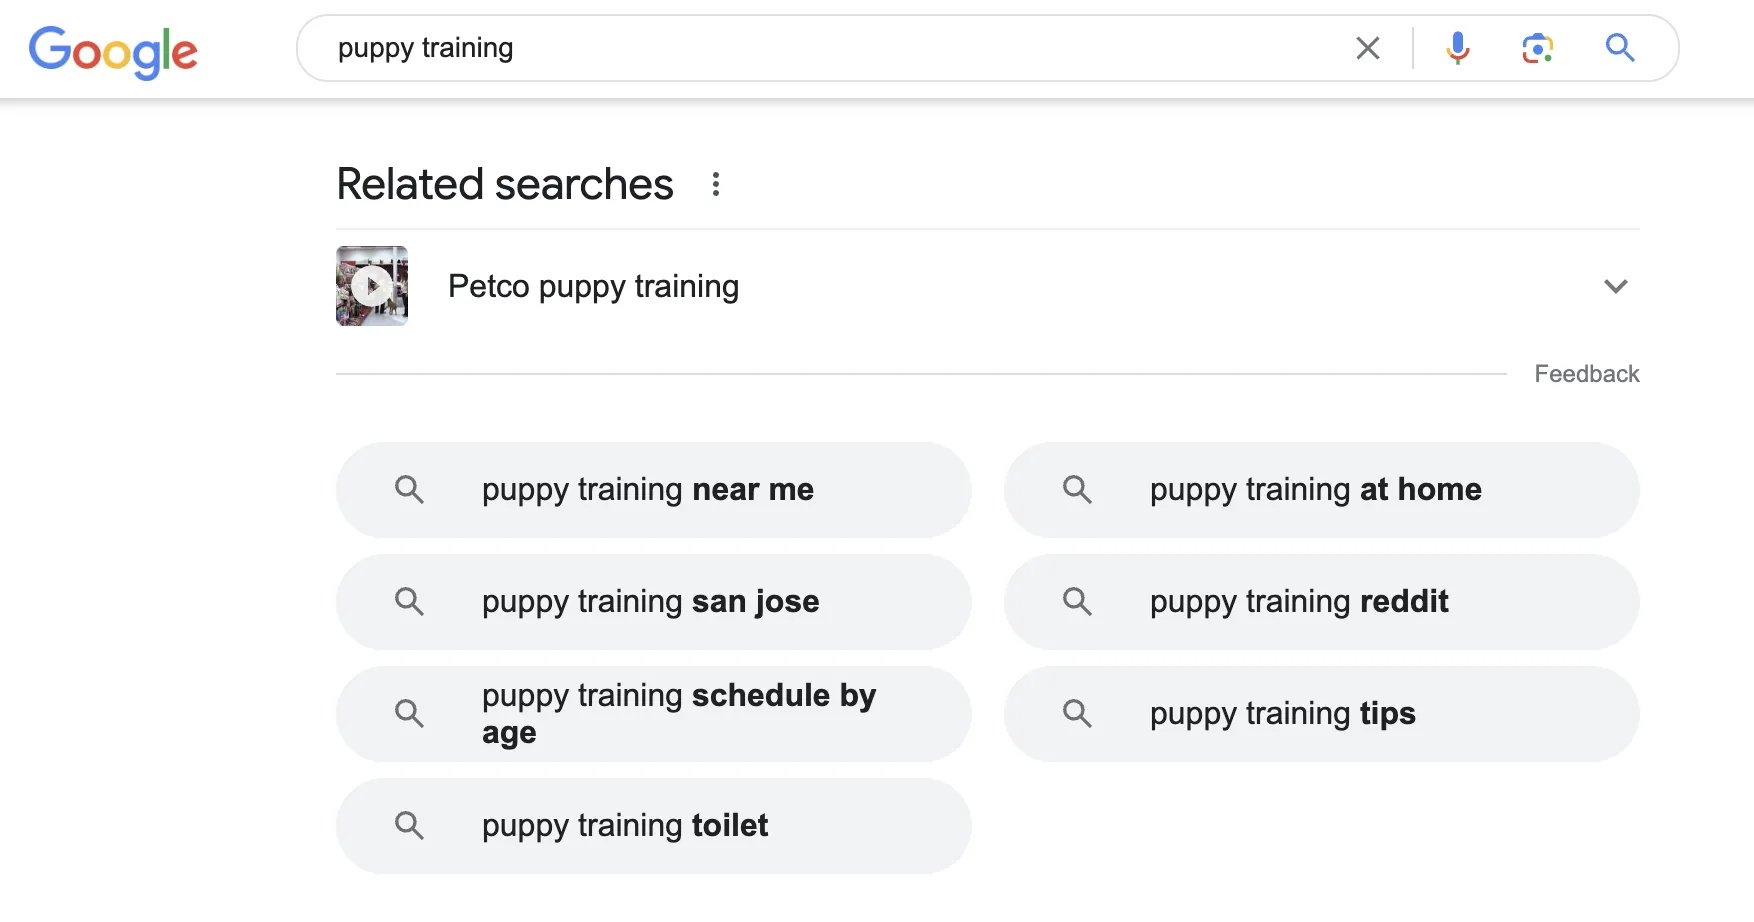
Task: Select puppy training near me suggestion
Action: click(x=653, y=490)
